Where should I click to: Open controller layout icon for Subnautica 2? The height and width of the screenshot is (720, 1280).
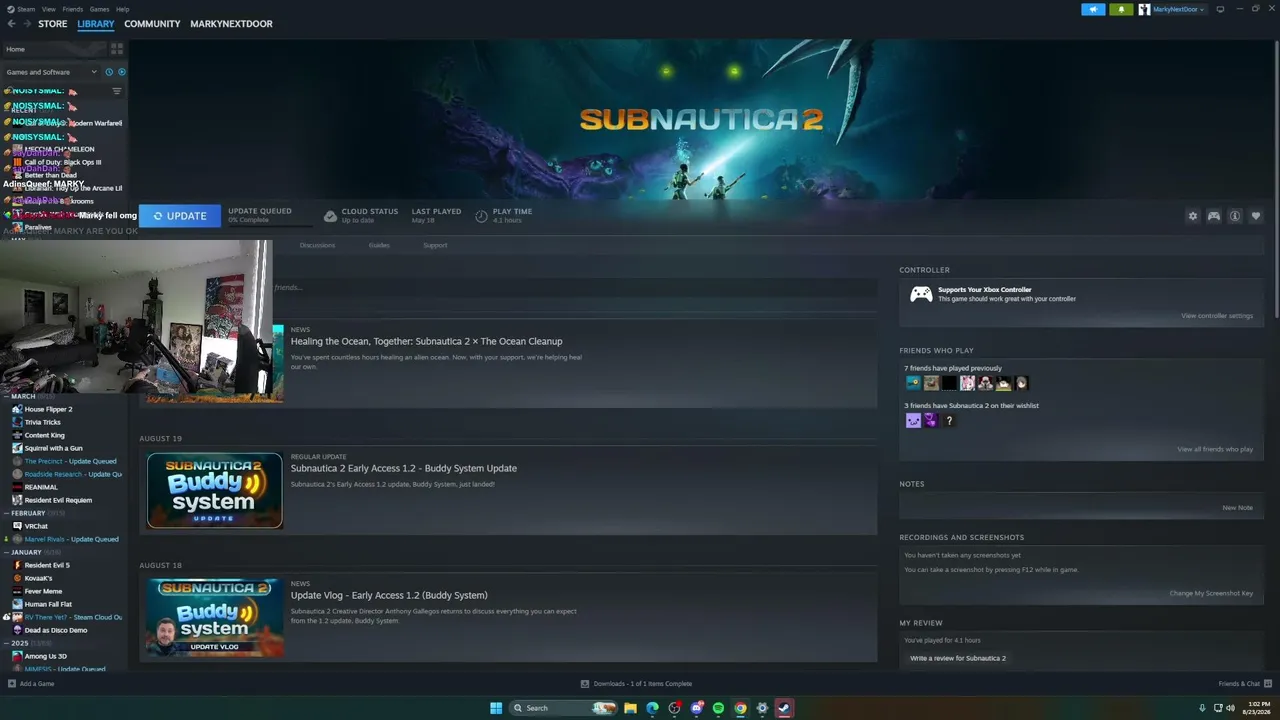[x=1213, y=216]
